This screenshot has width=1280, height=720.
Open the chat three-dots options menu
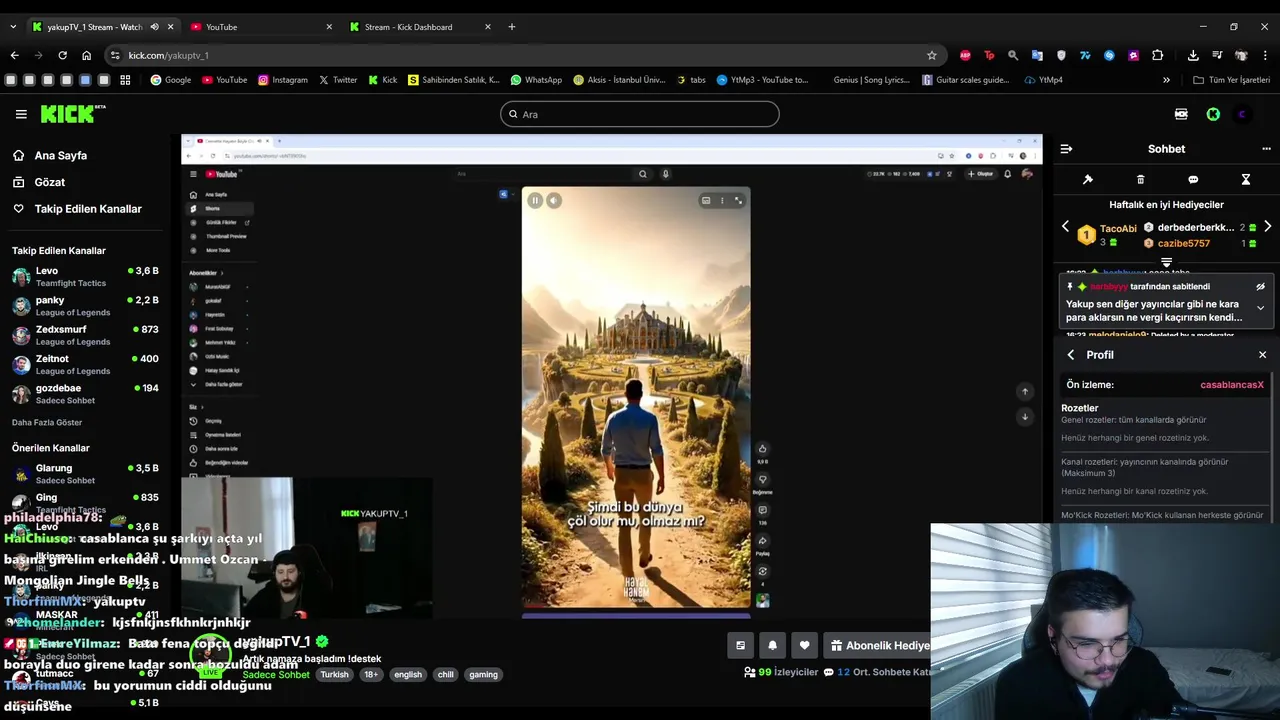[1266, 149]
